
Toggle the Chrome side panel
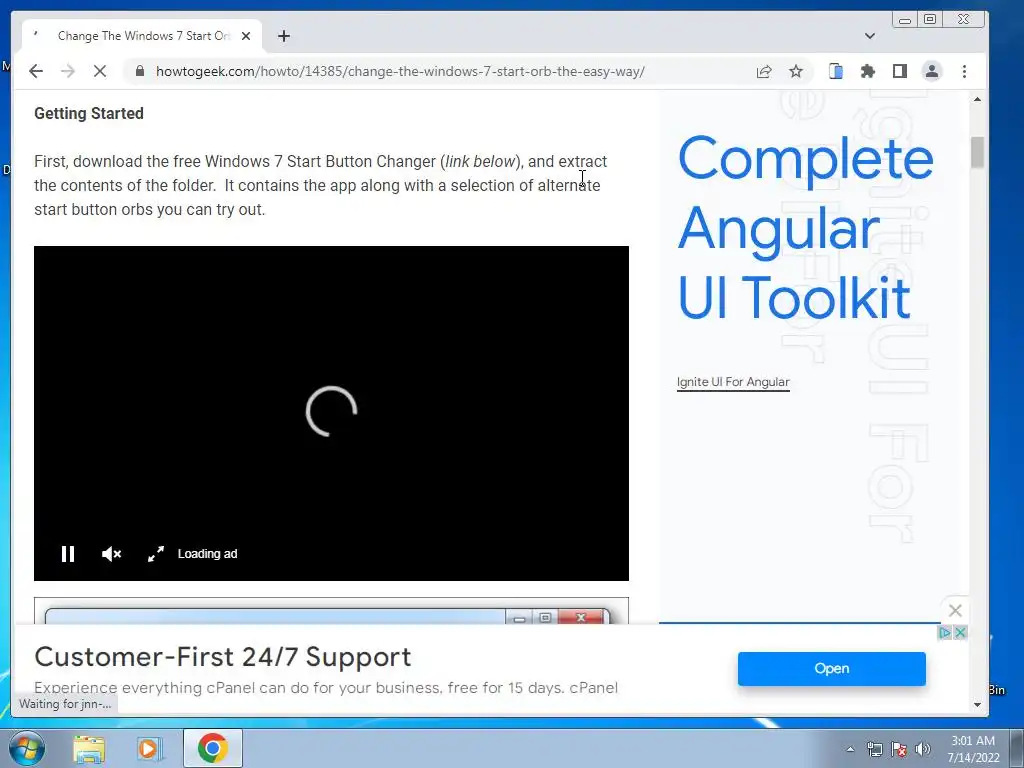tap(899, 71)
